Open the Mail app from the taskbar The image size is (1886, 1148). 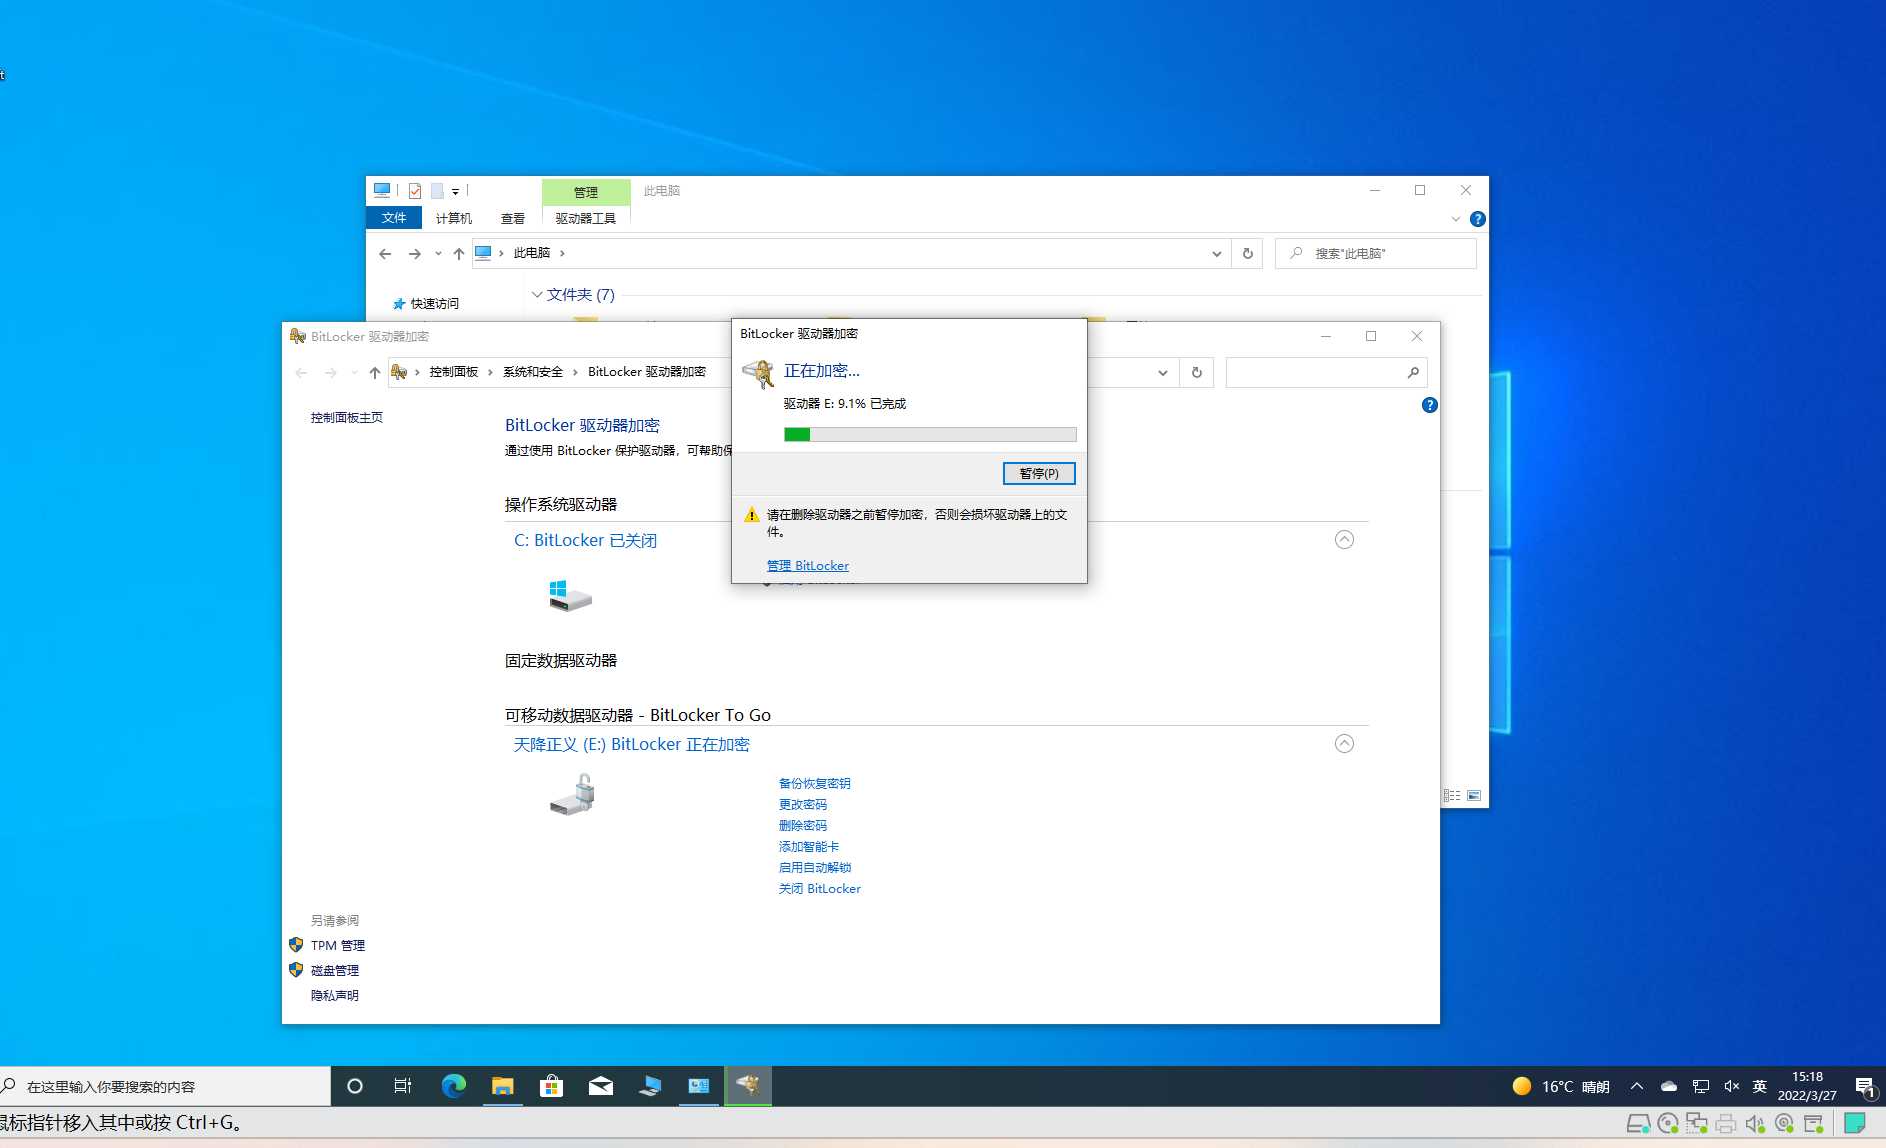(x=600, y=1086)
